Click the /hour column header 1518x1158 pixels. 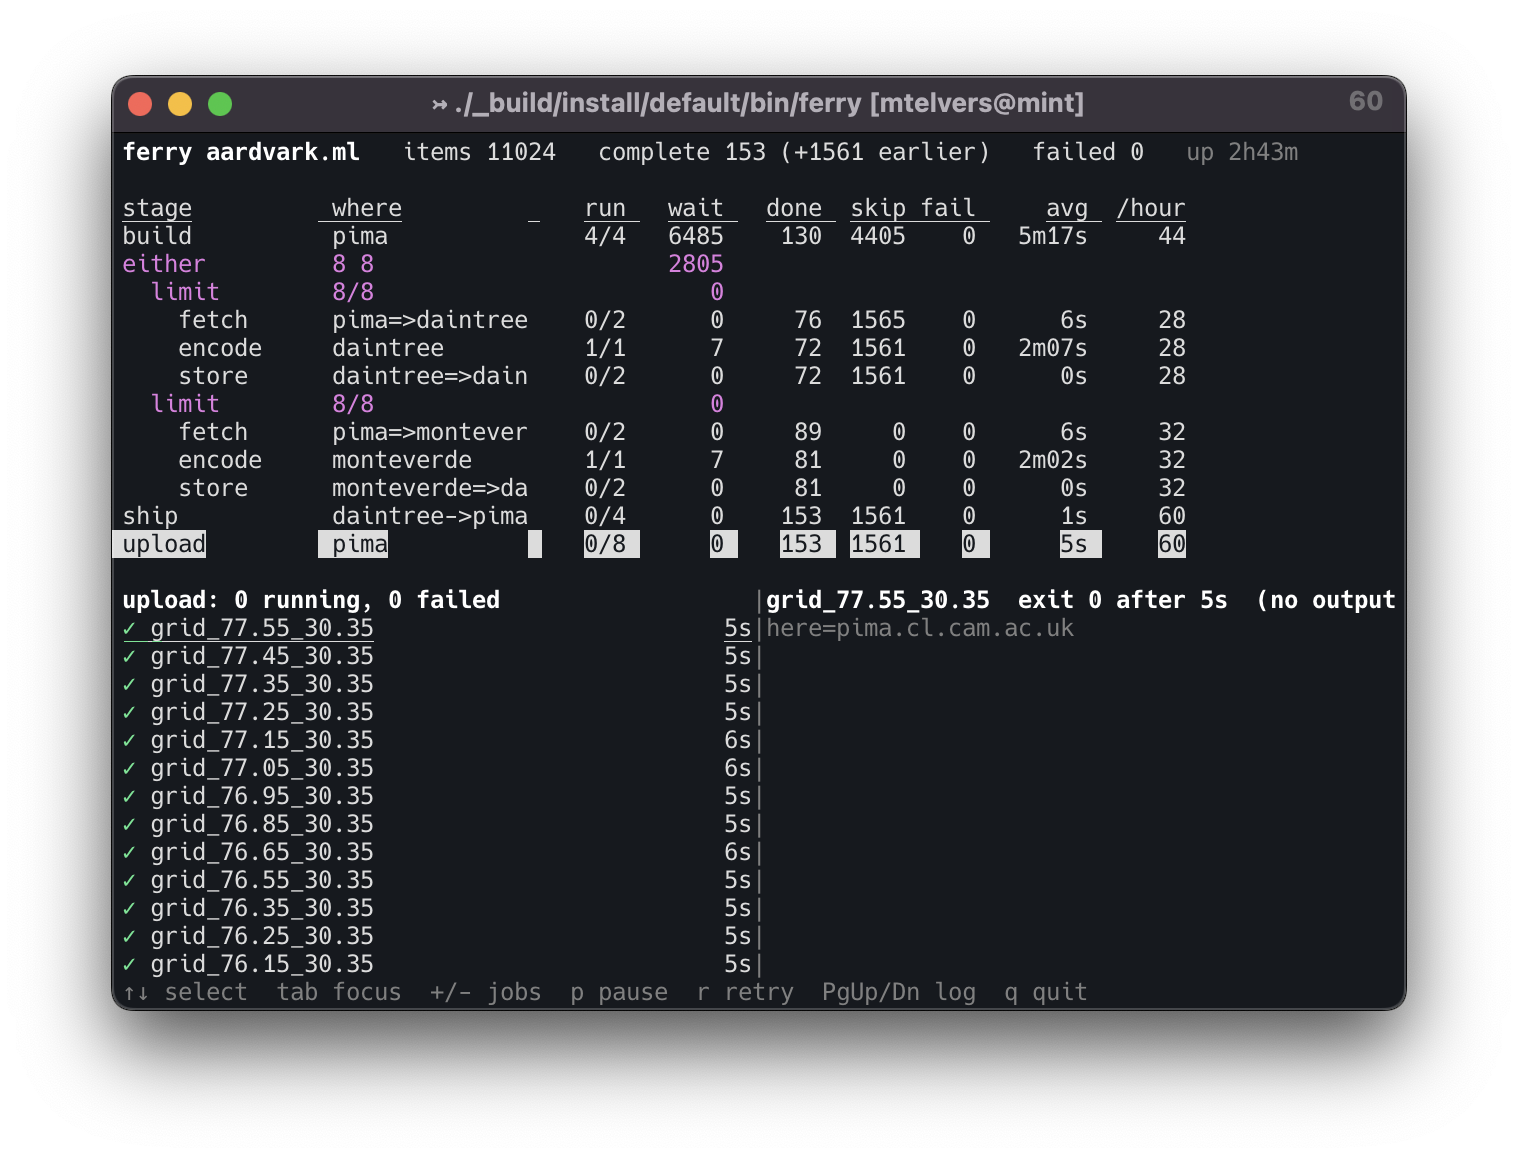pyautogui.click(x=1151, y=208)
